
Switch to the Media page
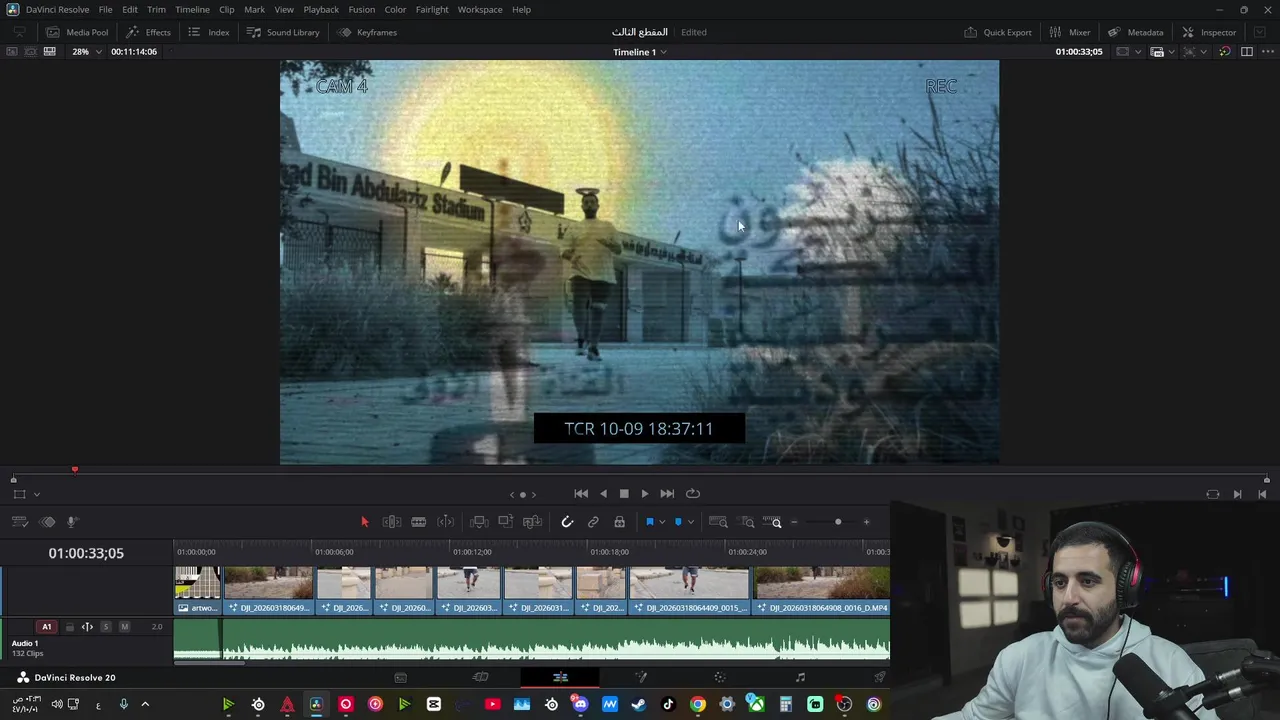pyautogui.click(x=400, y=677)
